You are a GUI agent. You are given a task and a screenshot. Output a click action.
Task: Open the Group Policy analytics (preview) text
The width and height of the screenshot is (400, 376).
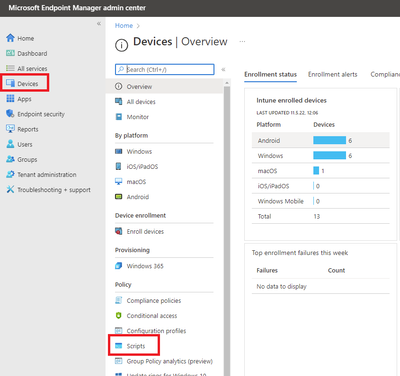point(169,361)
